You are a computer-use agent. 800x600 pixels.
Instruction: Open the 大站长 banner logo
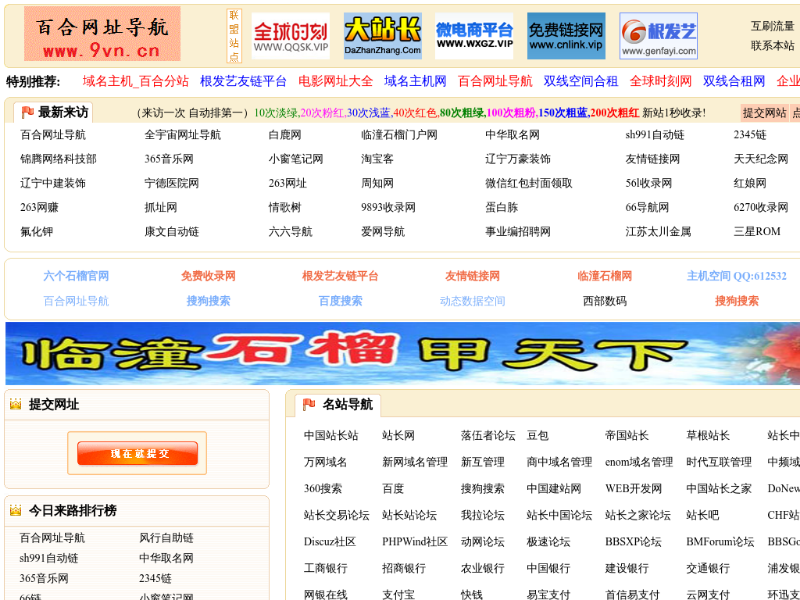point(382,36)
